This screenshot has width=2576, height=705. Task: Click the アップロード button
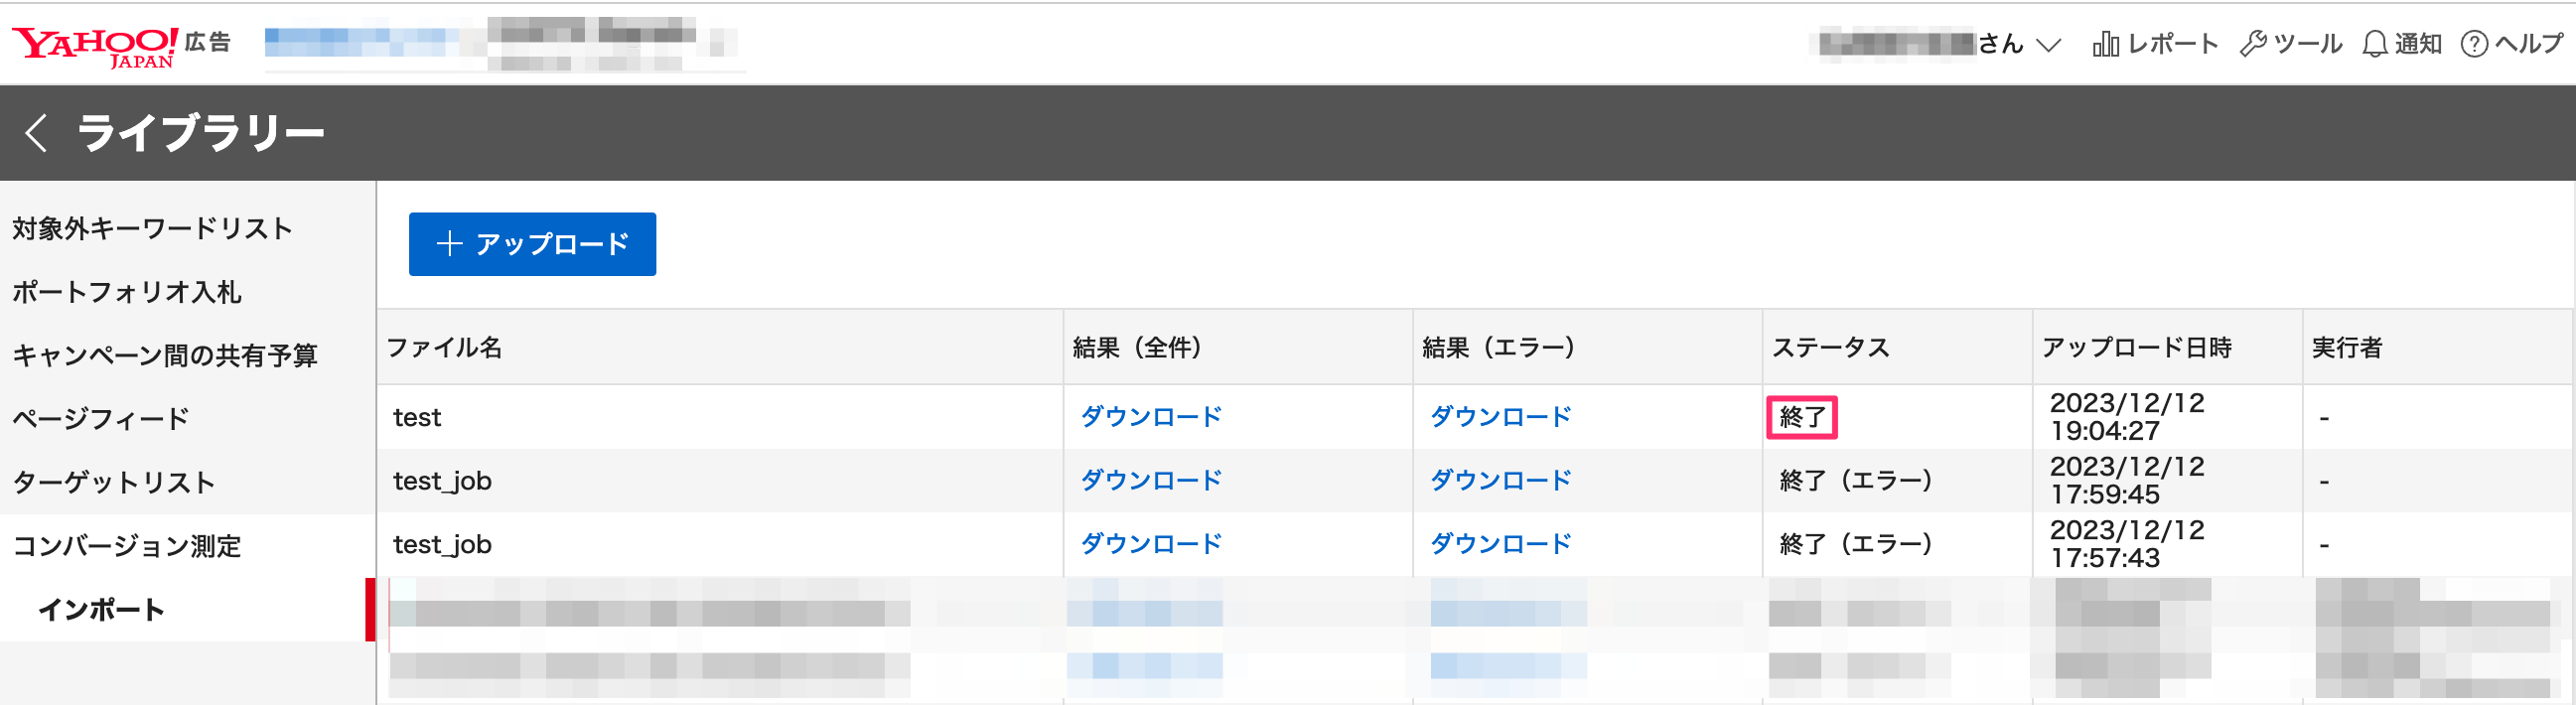[x=532, y=244]
